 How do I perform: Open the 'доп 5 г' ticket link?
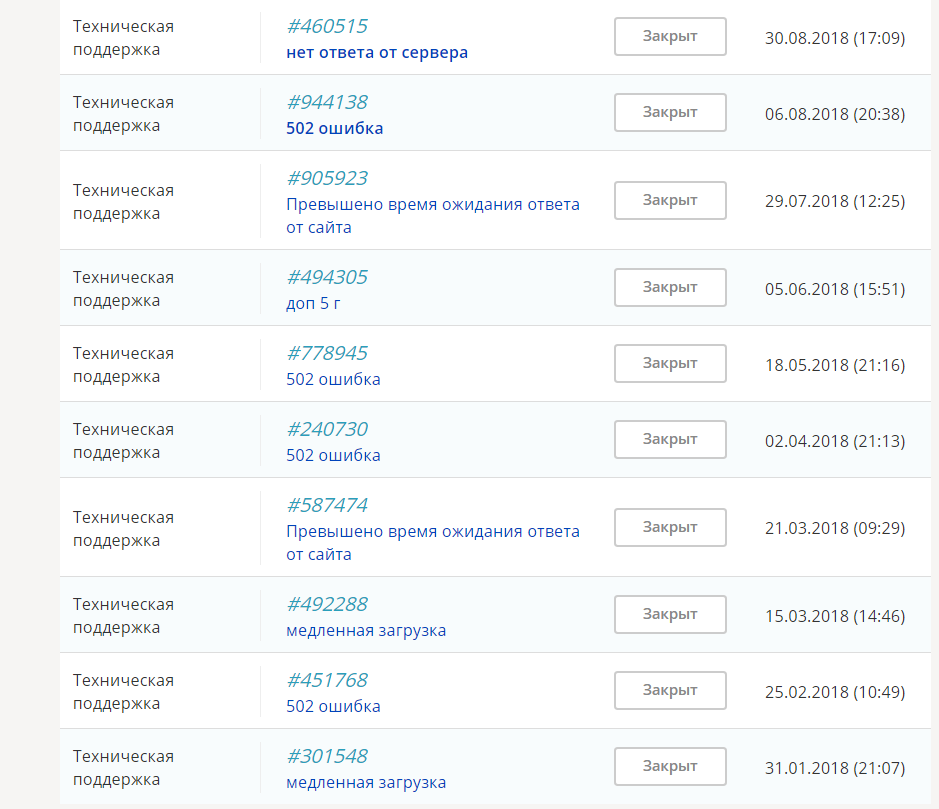click(x=313, y=304)
